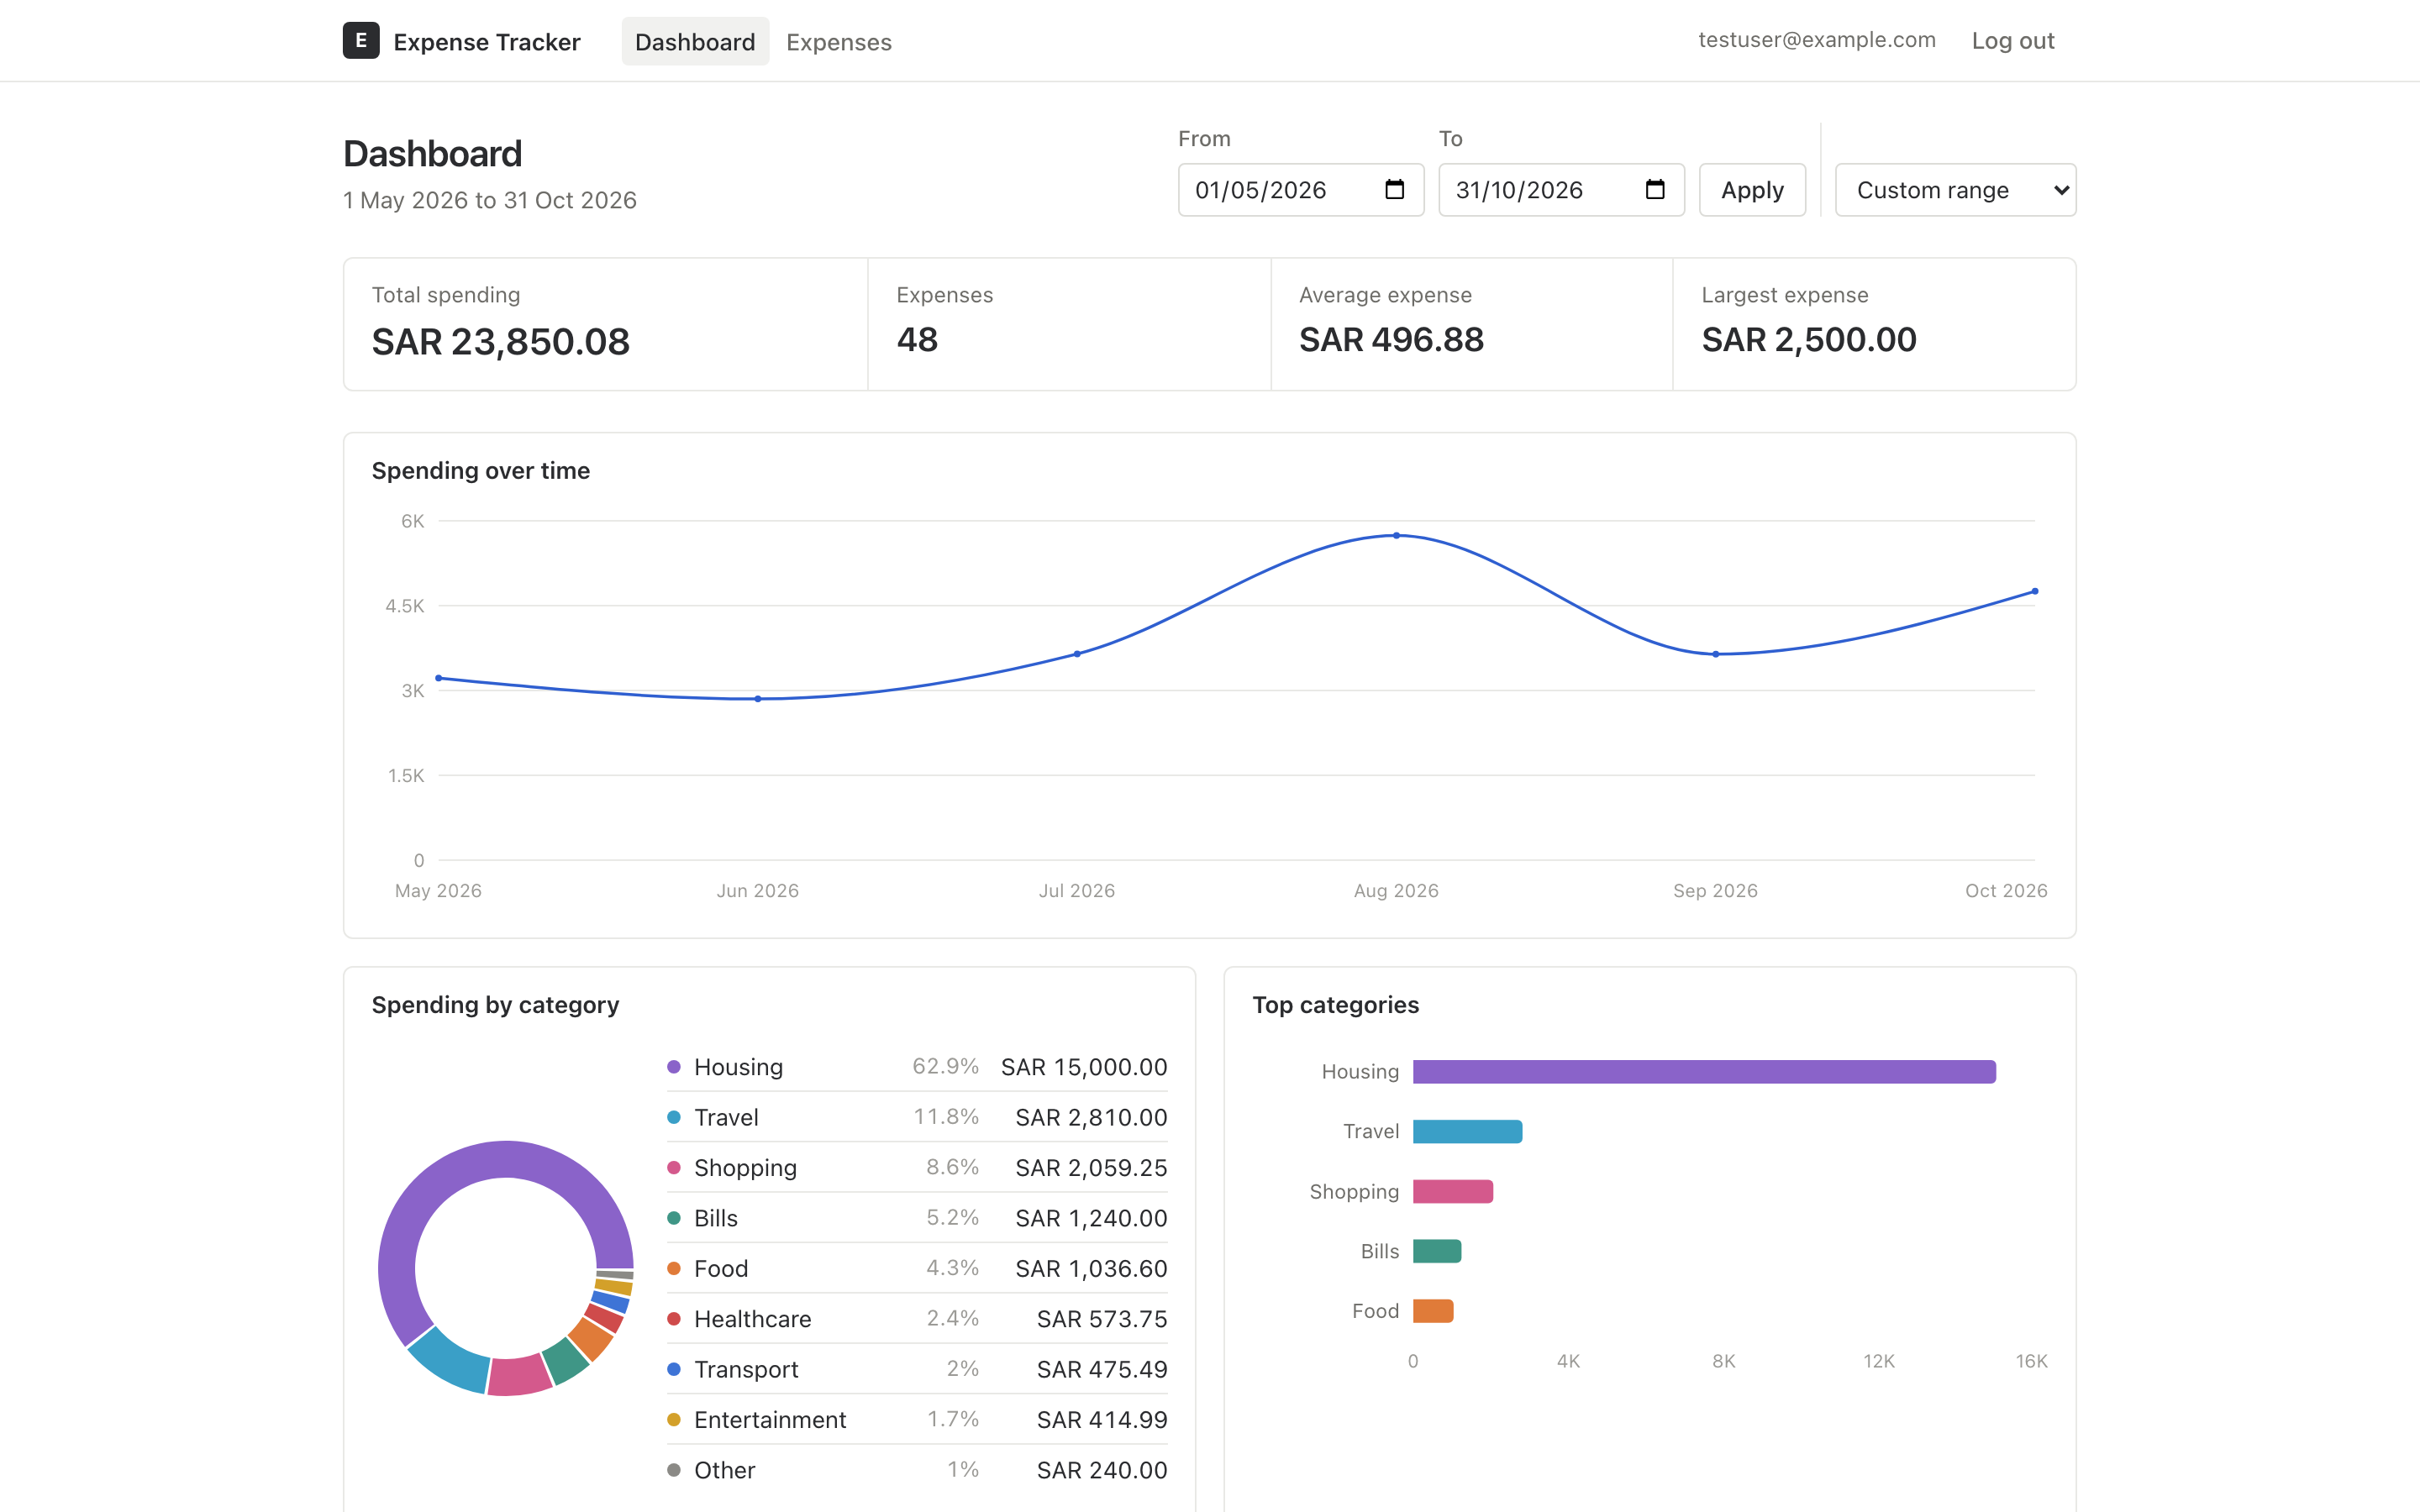Click the Expenses count value 48
The image size is (2420, 1512).
click(x=917, y=340)
